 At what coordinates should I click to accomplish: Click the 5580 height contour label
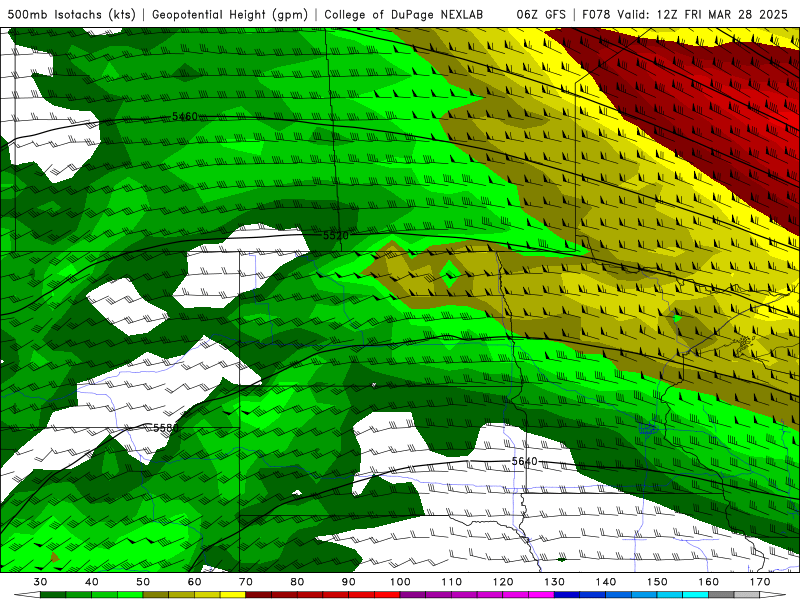coord(166,428)
